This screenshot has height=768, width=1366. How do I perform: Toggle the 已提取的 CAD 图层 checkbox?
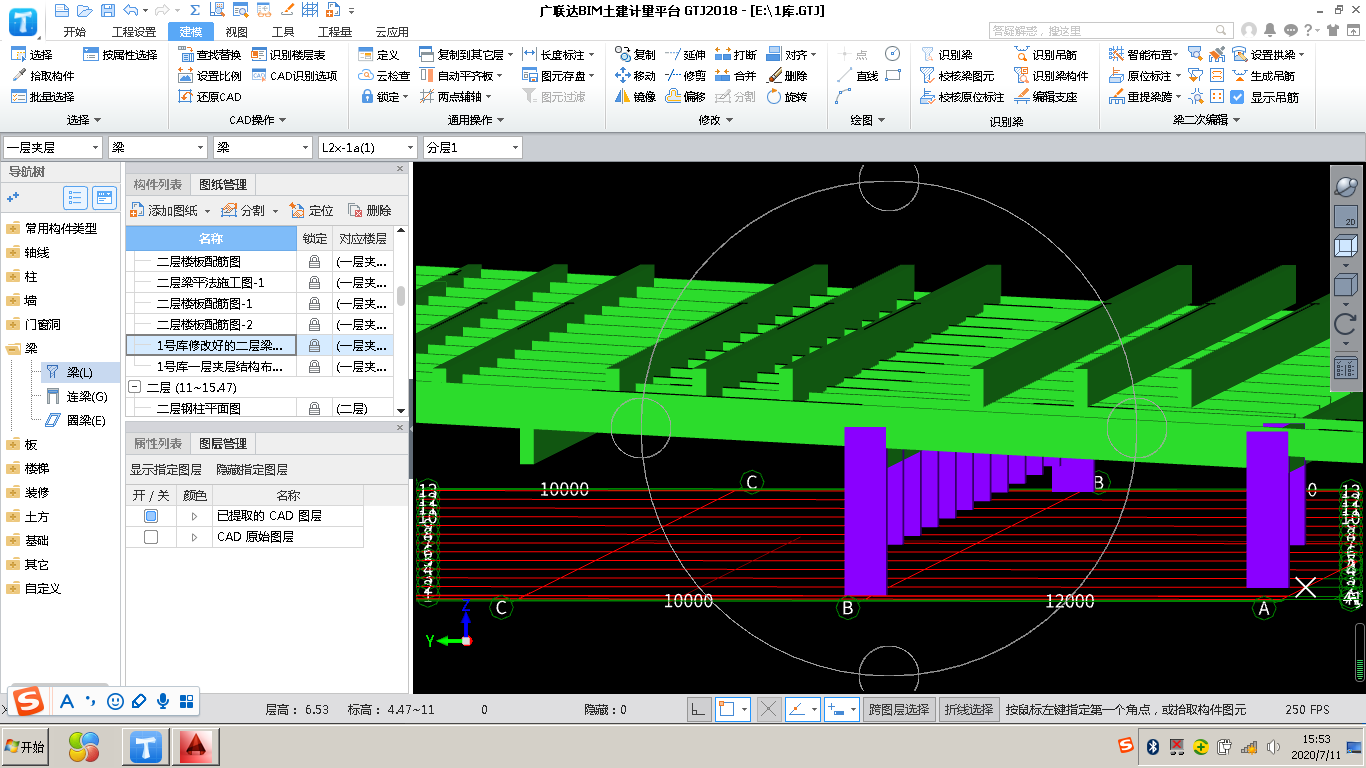[x=151, y=516]
